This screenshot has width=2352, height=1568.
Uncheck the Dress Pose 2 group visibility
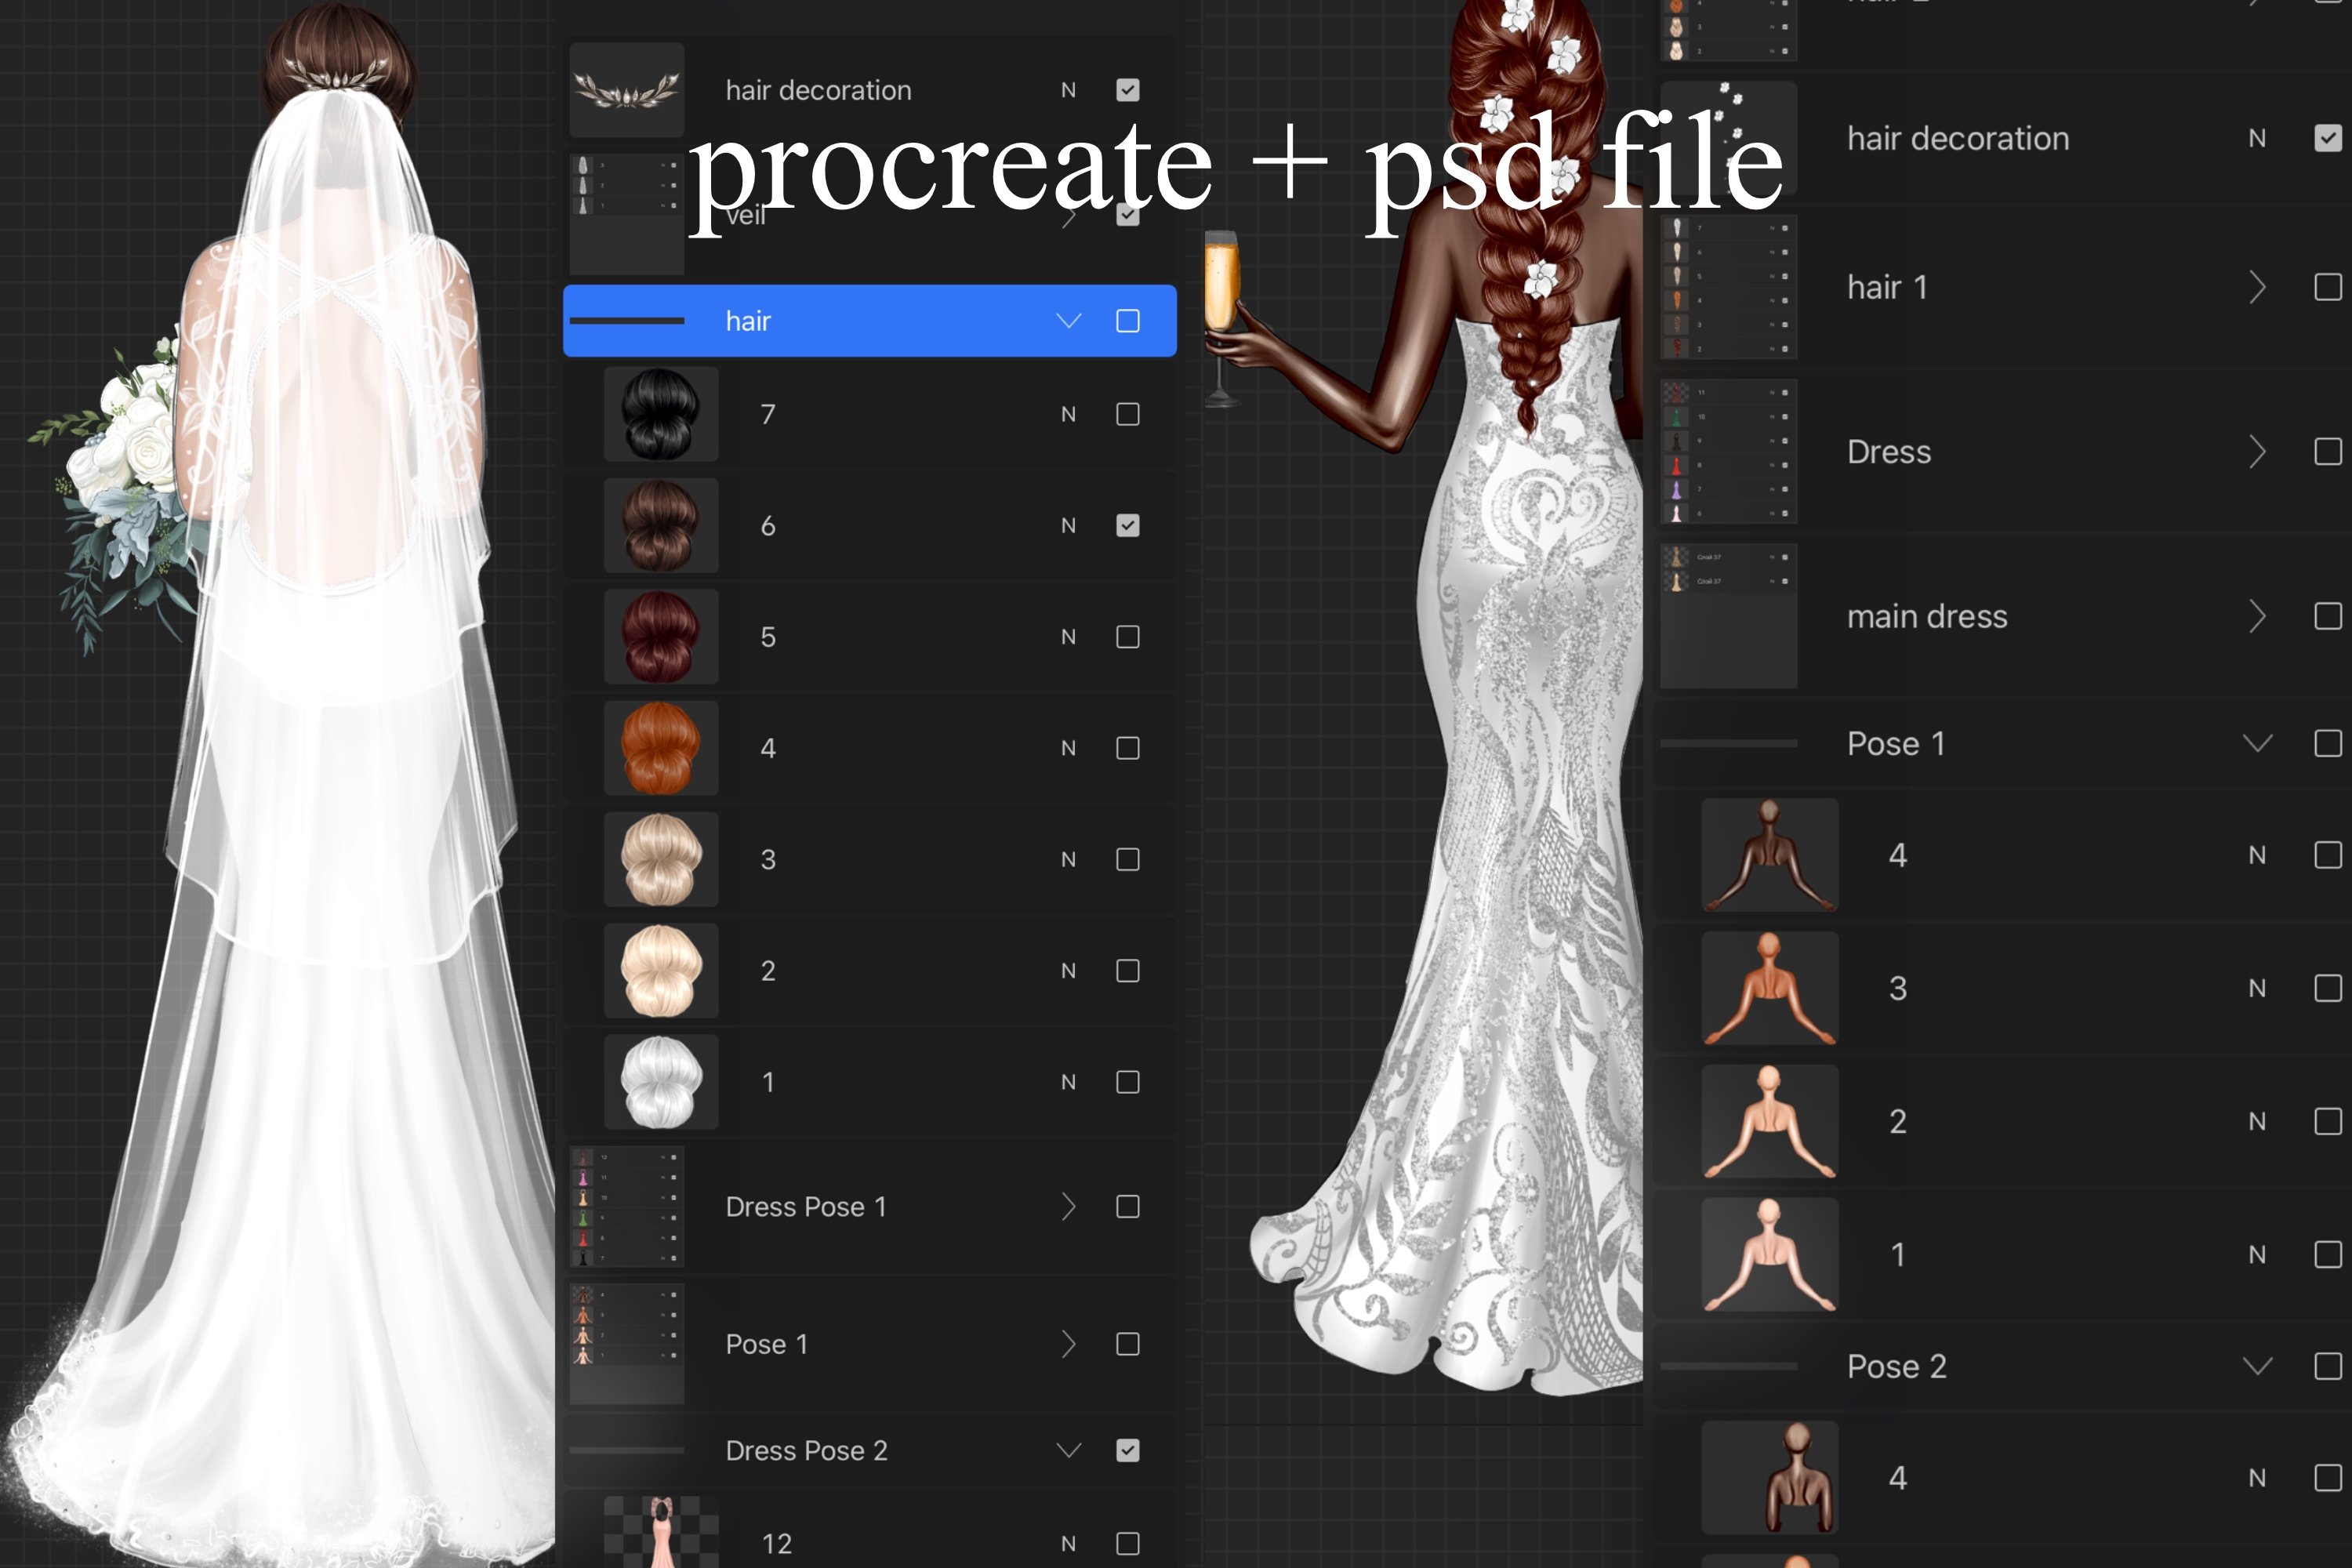click(1127, 1450)
